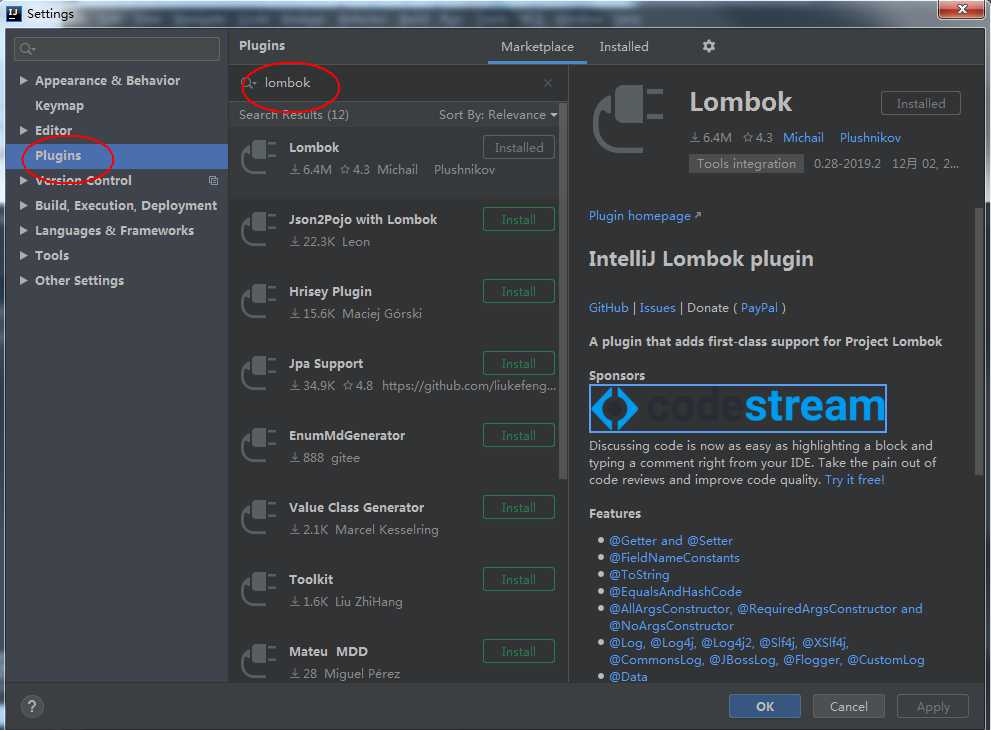991x730 pixels.
Task: Open the help question mark button
Action: 32,706
